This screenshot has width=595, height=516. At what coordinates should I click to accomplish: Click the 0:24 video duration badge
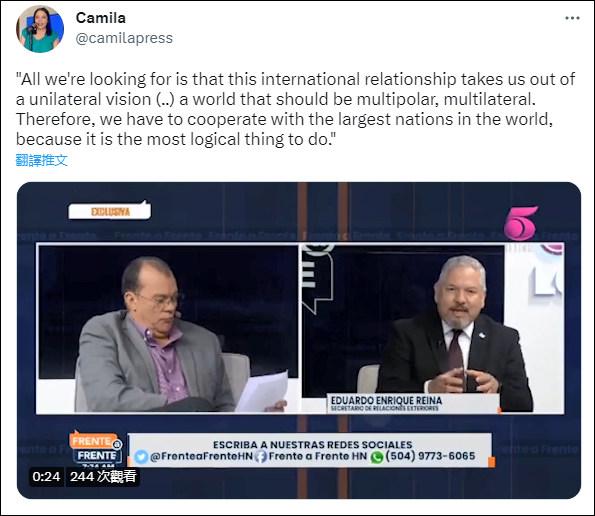(x=46, y=477)
